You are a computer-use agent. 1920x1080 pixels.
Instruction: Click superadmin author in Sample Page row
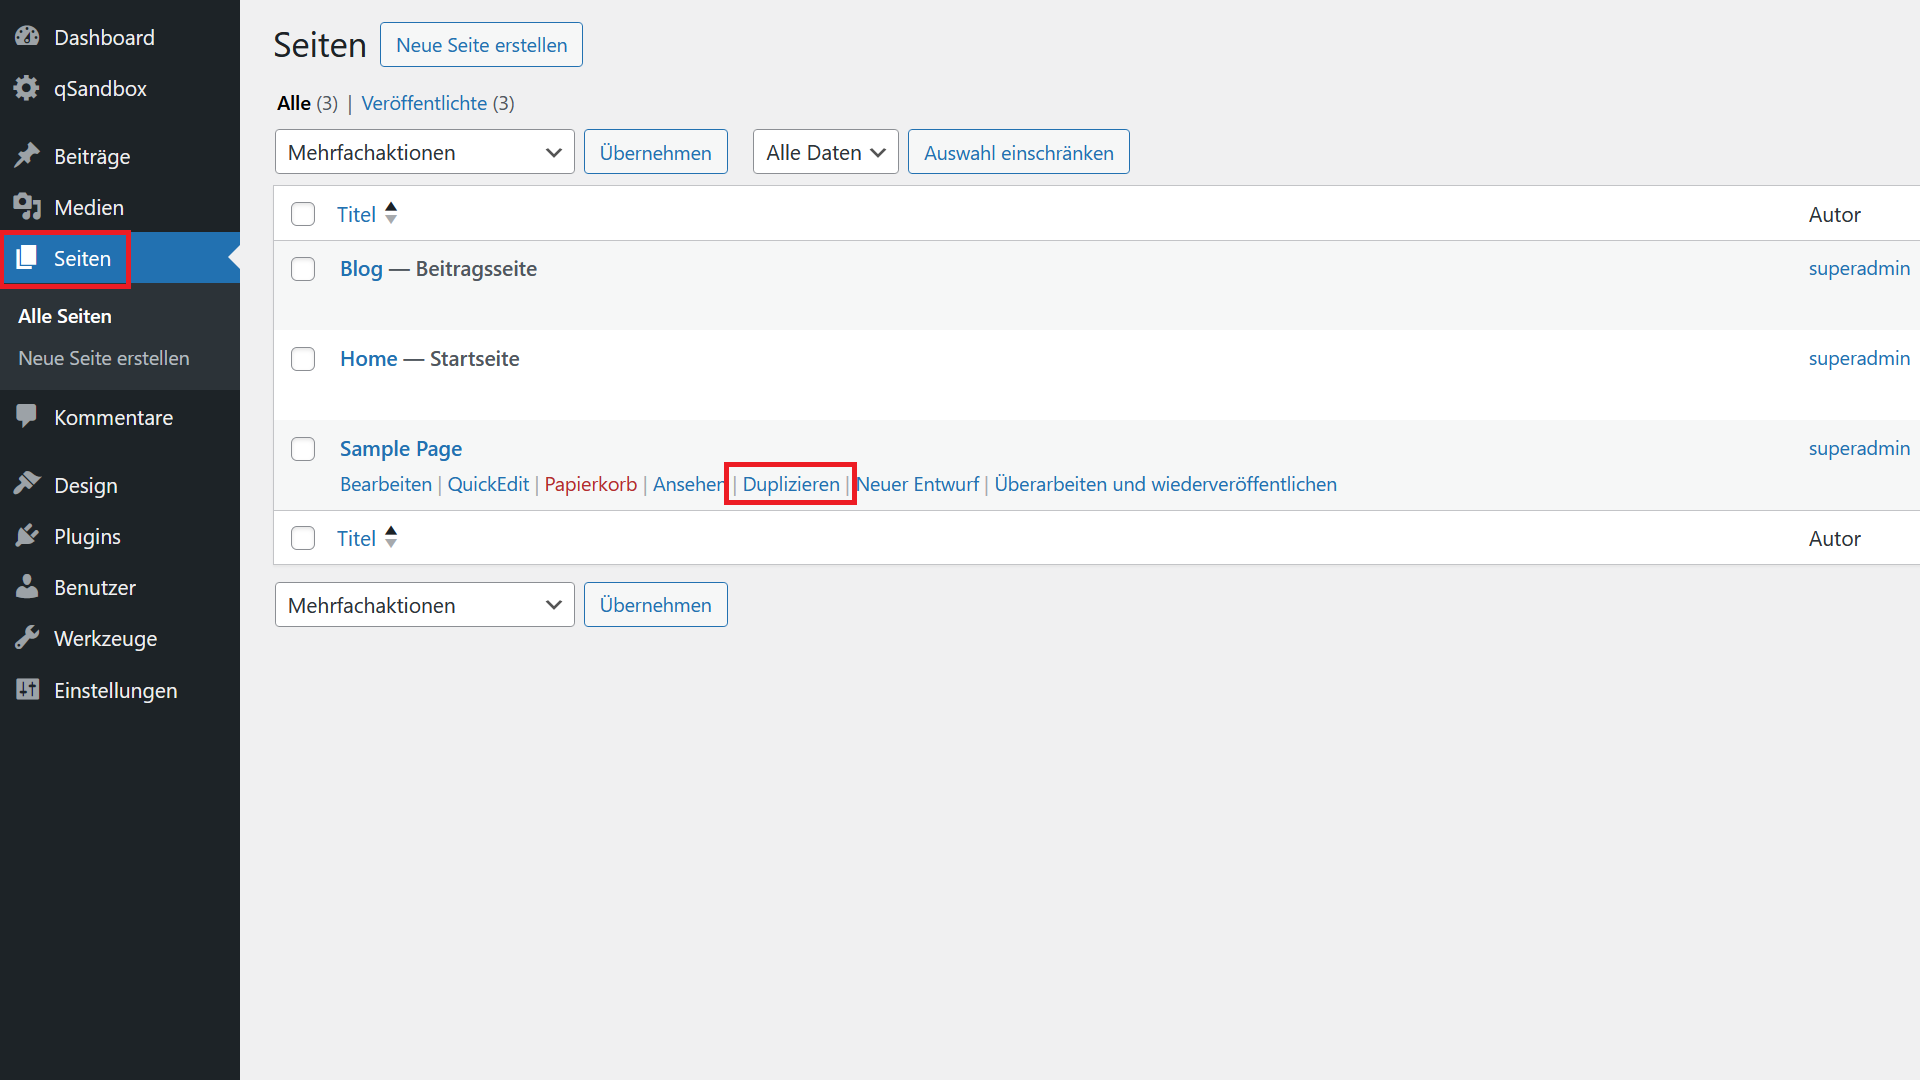point(1859,448)
